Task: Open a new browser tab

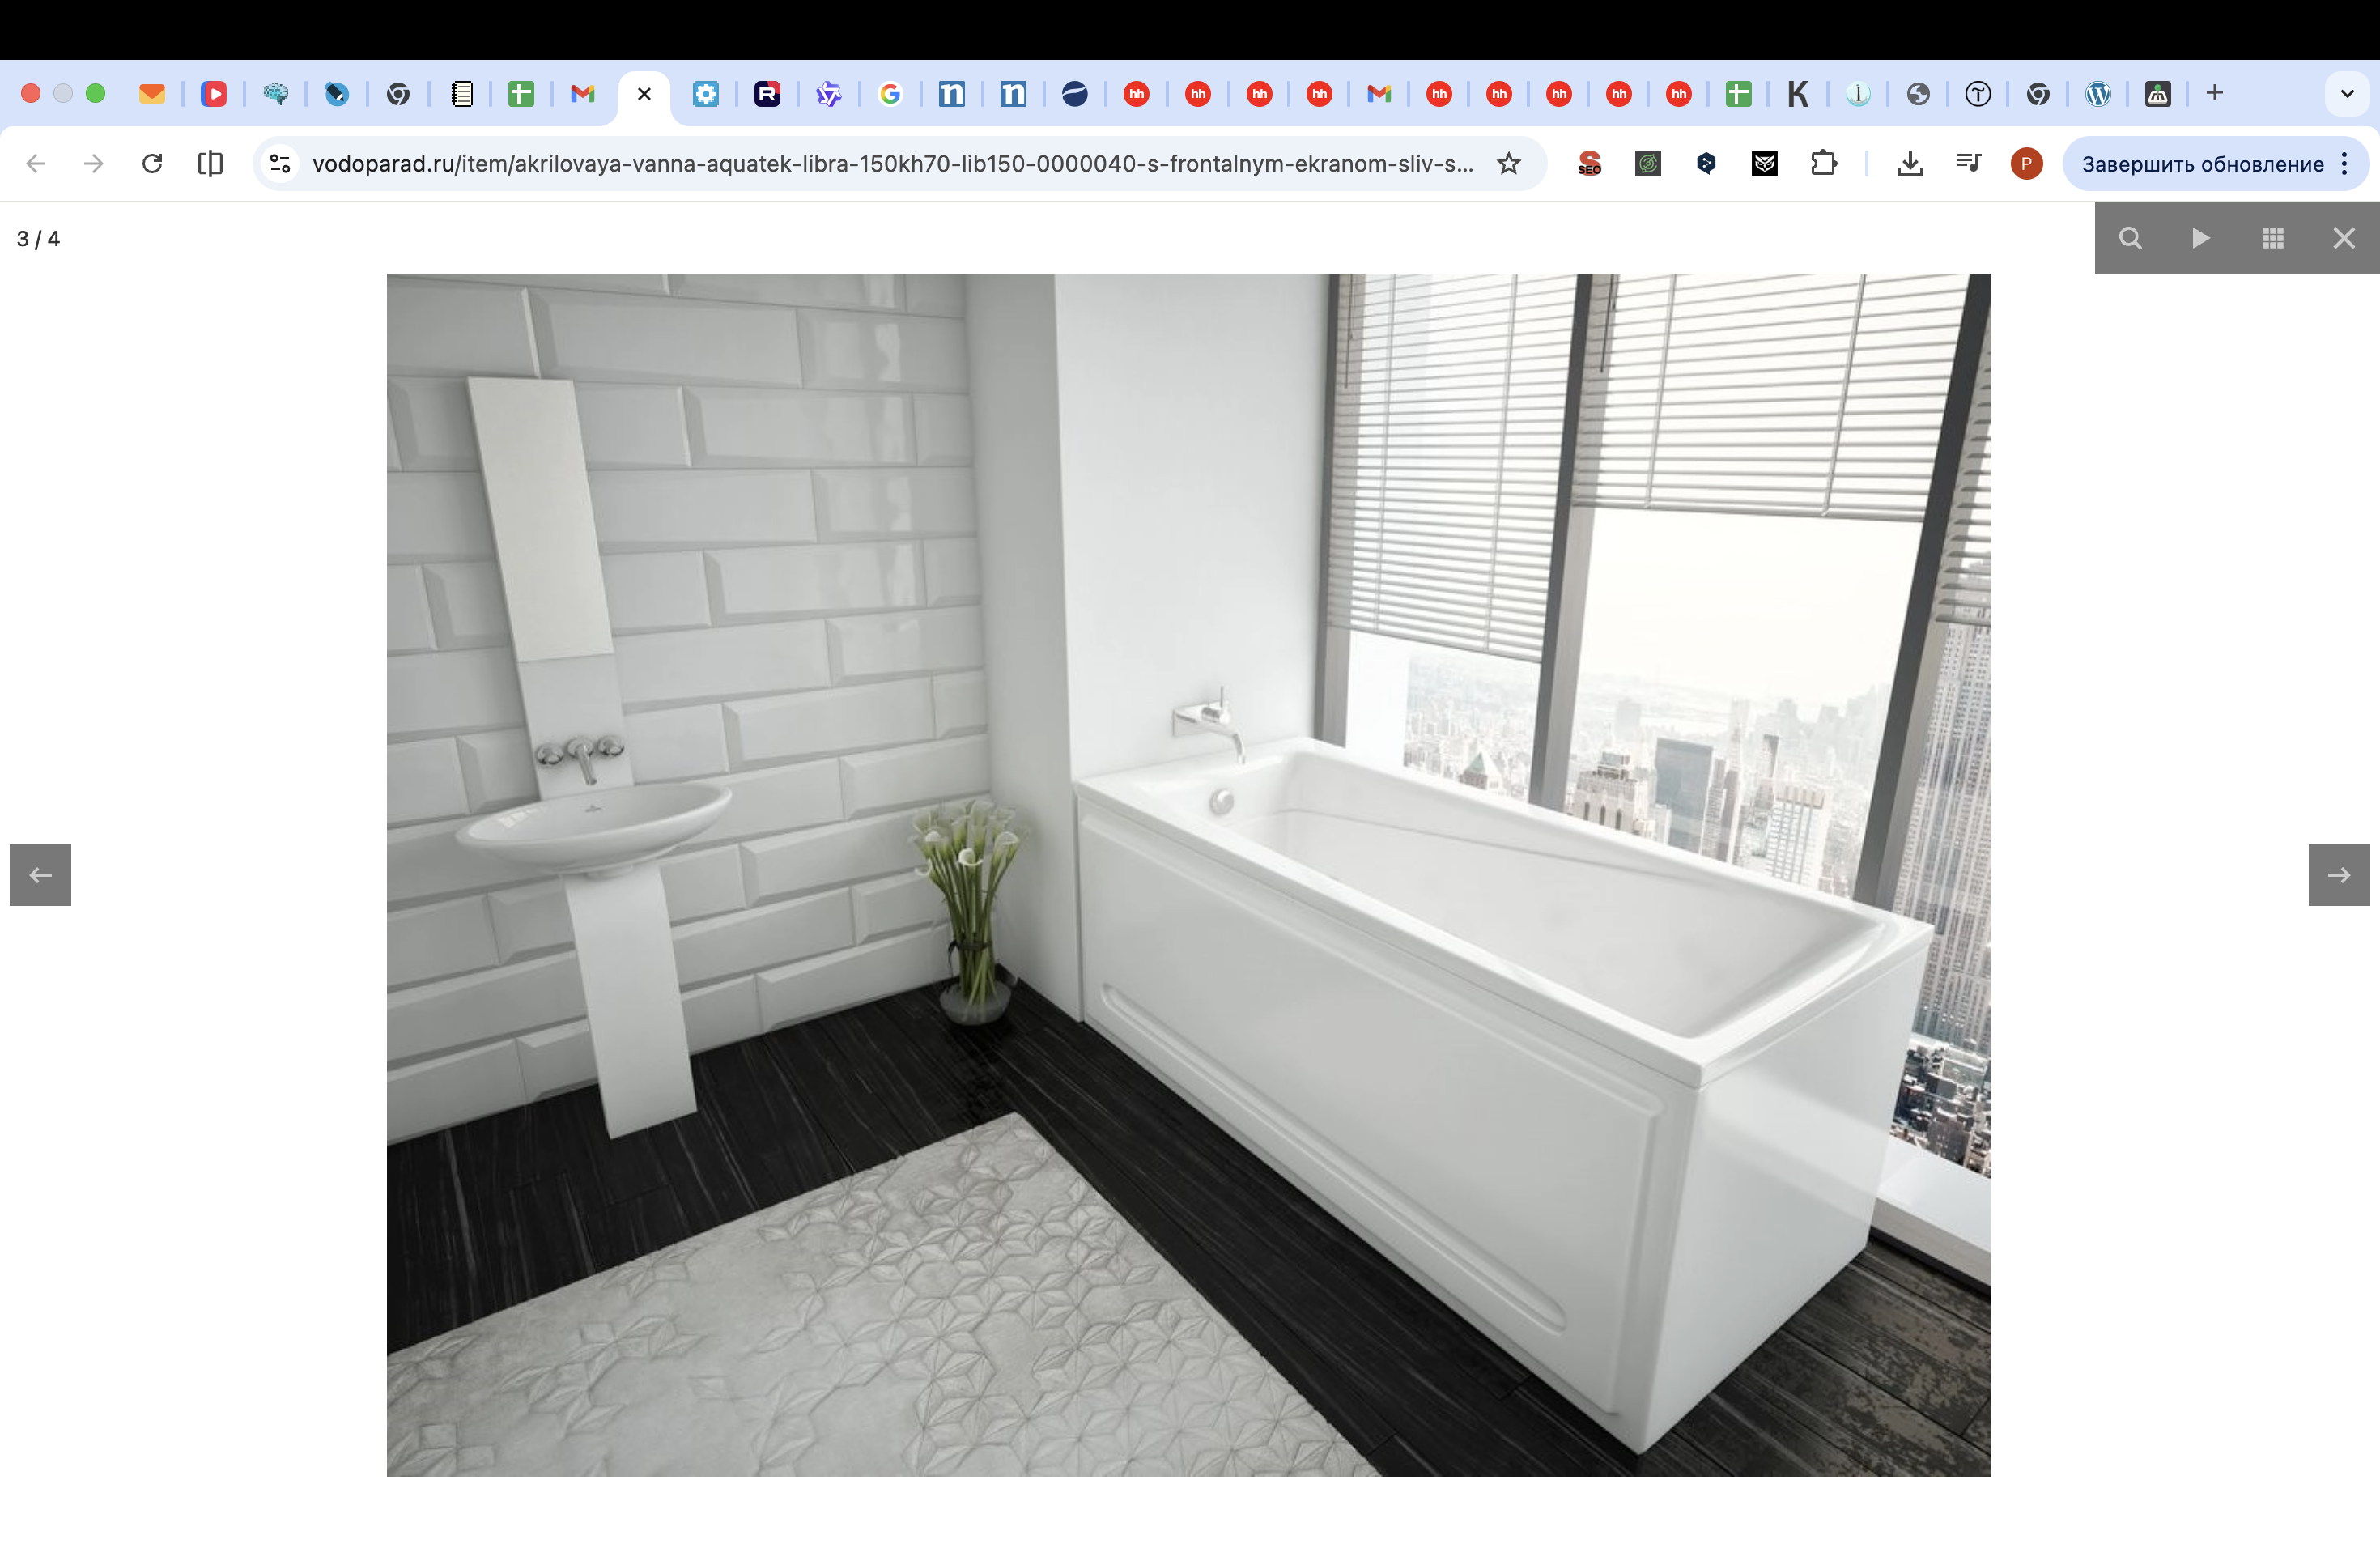Action: click(2214, 93)
